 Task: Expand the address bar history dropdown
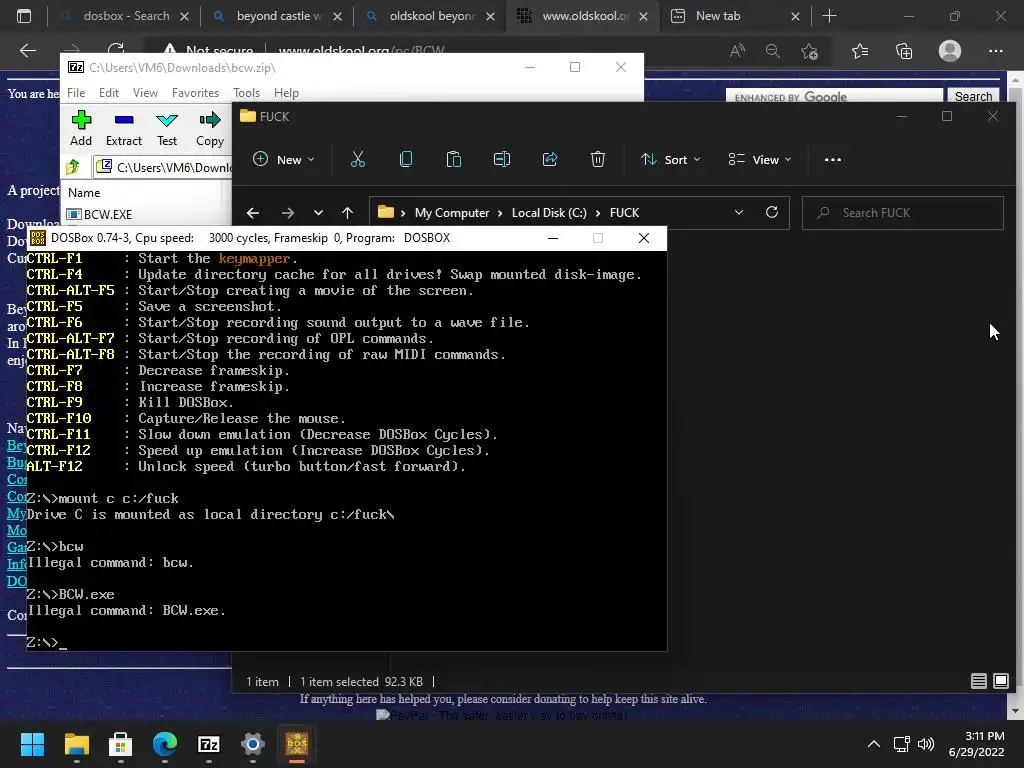pos(739,212)
